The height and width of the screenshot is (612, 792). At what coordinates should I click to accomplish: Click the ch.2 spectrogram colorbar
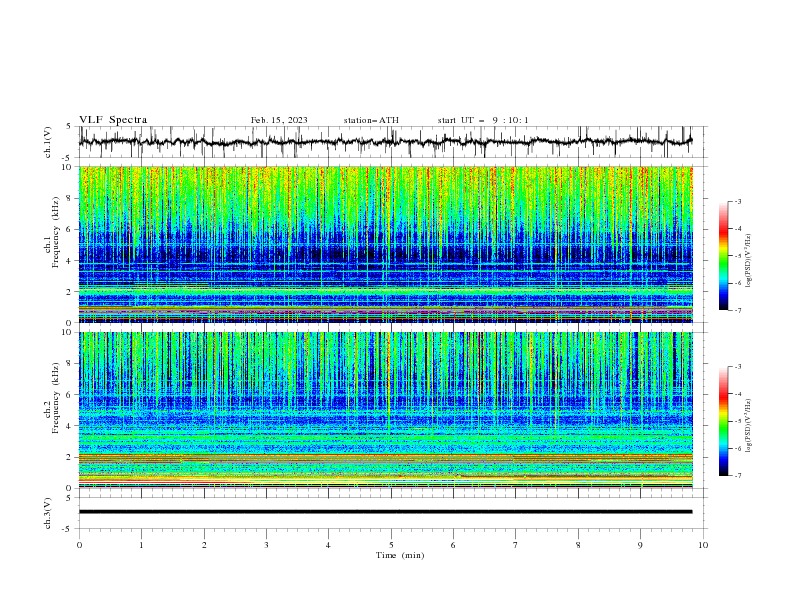coord(724,421)
